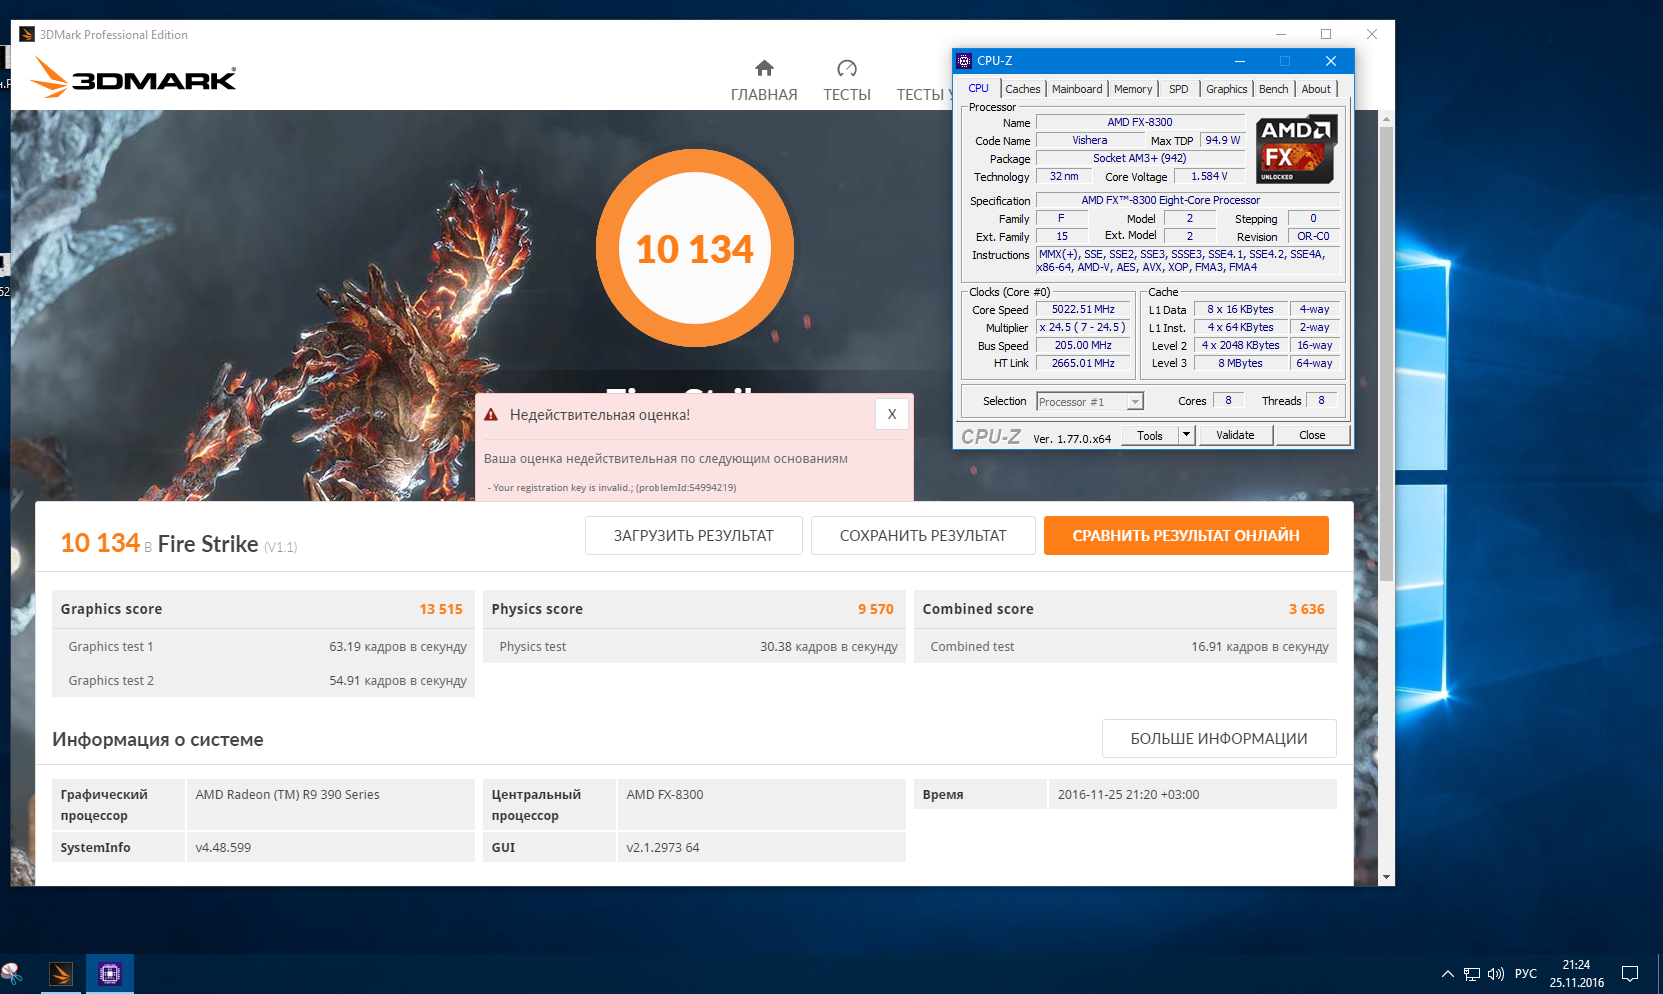Click the Close button at CPU-Z's bottom
This screenshot has width=1663, height=994.
click(1312, 435)
